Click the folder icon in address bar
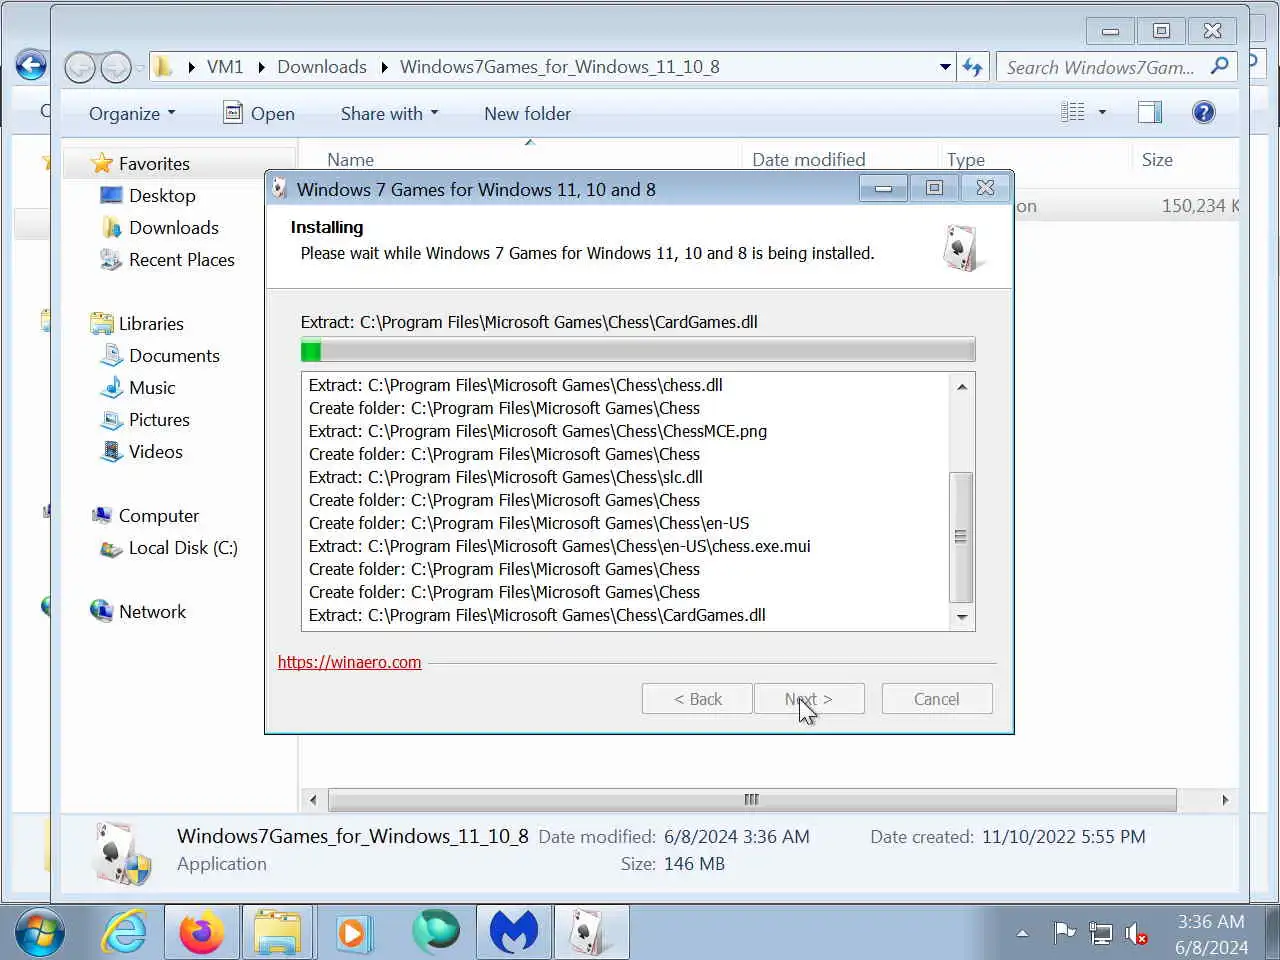 (x=163, y=67)
